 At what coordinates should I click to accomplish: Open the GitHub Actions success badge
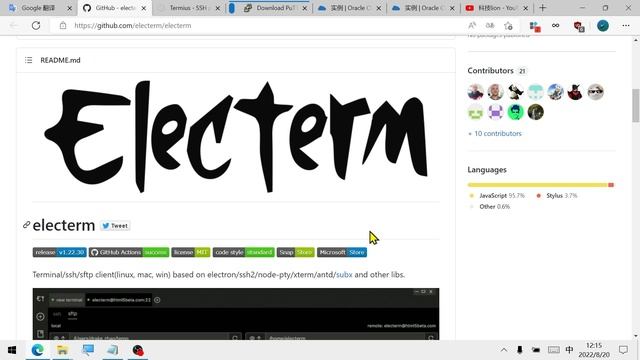point(129,252)
